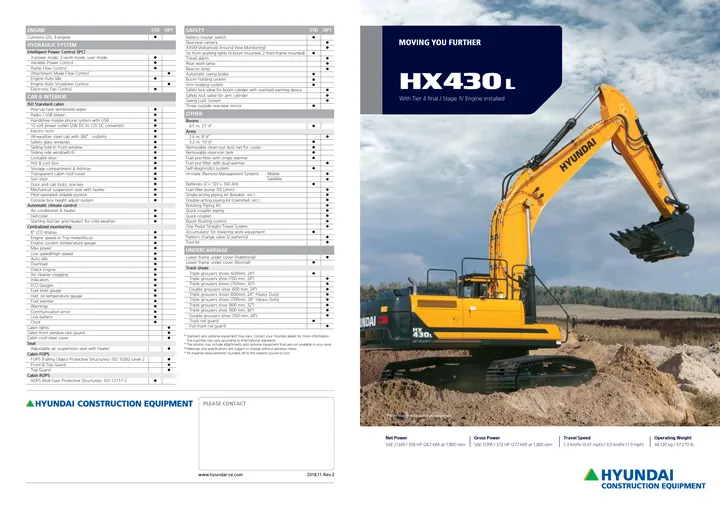720x509 pixels.
Task: Select the Safety glass windows row
Action: click(x=101, y=142)
